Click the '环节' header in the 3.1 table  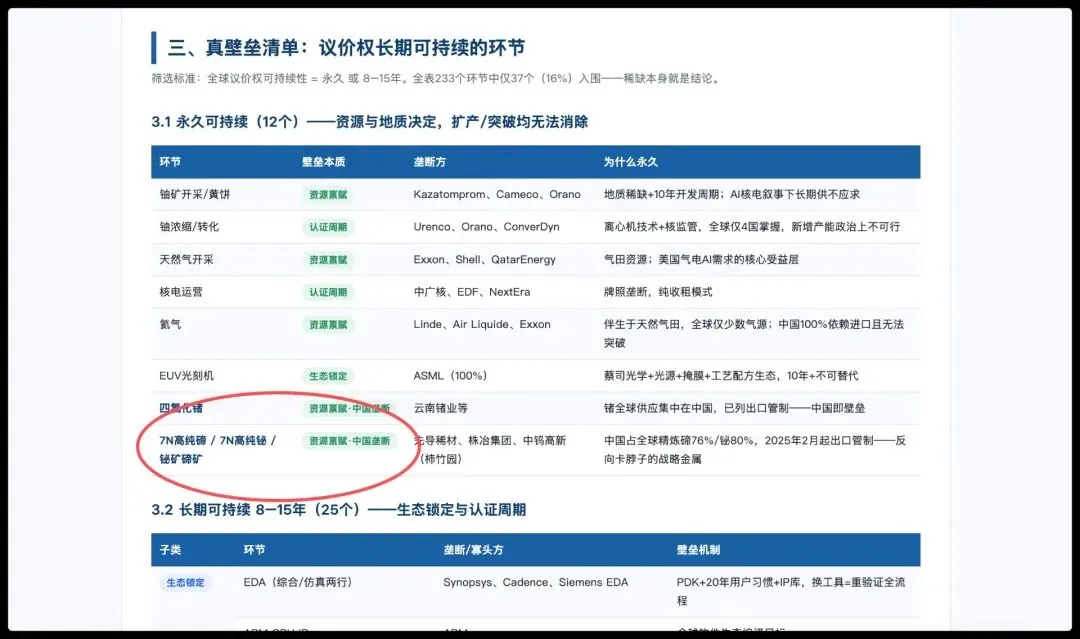[169, 162]
